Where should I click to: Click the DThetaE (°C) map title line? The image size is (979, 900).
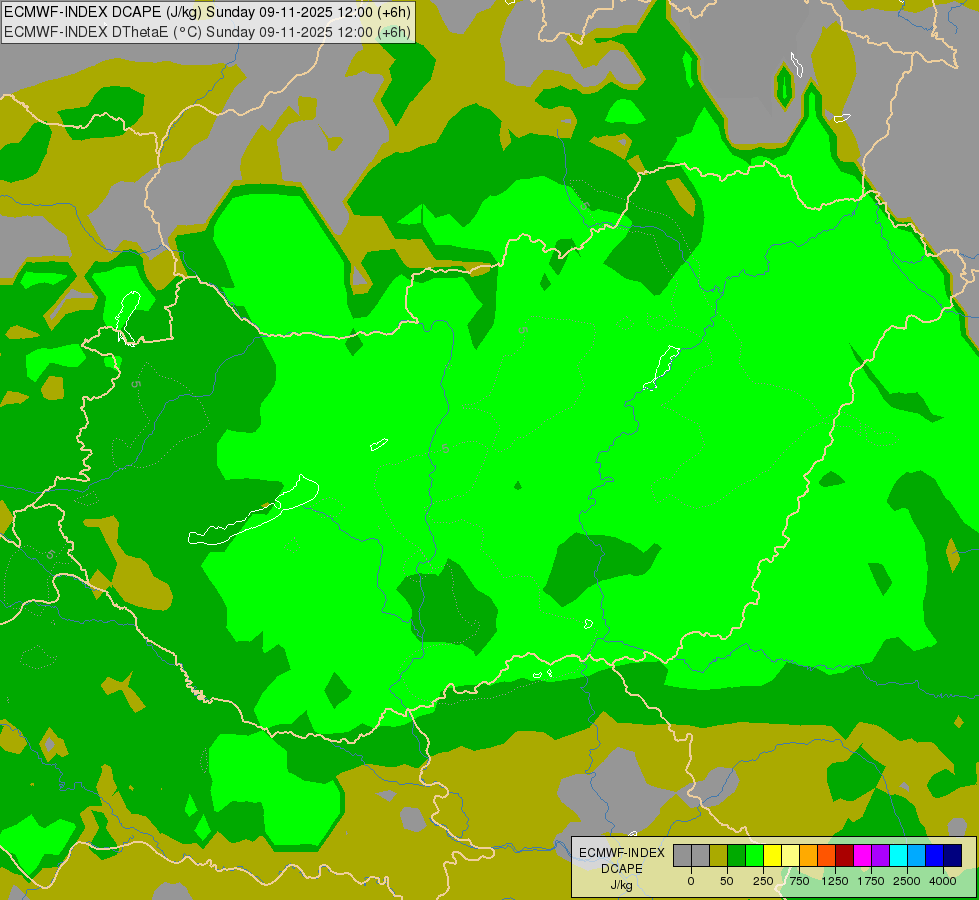coord(207,32)
